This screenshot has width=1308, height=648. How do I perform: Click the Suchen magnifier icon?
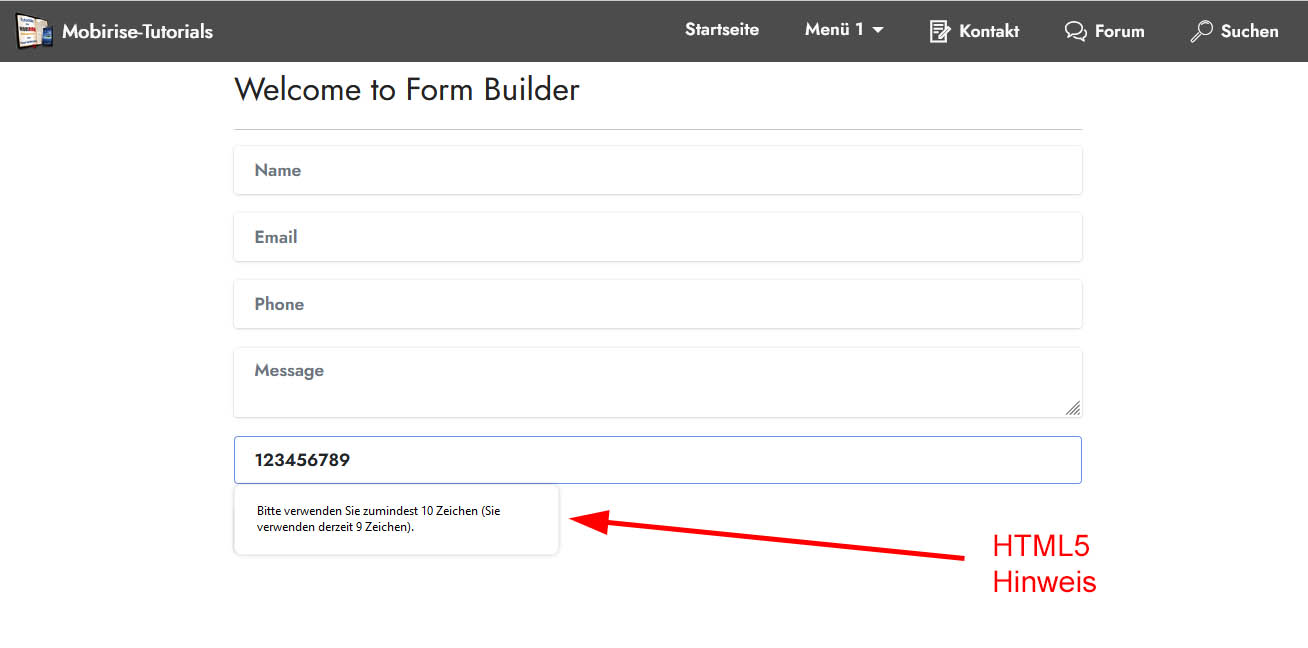coord(1201,31)
